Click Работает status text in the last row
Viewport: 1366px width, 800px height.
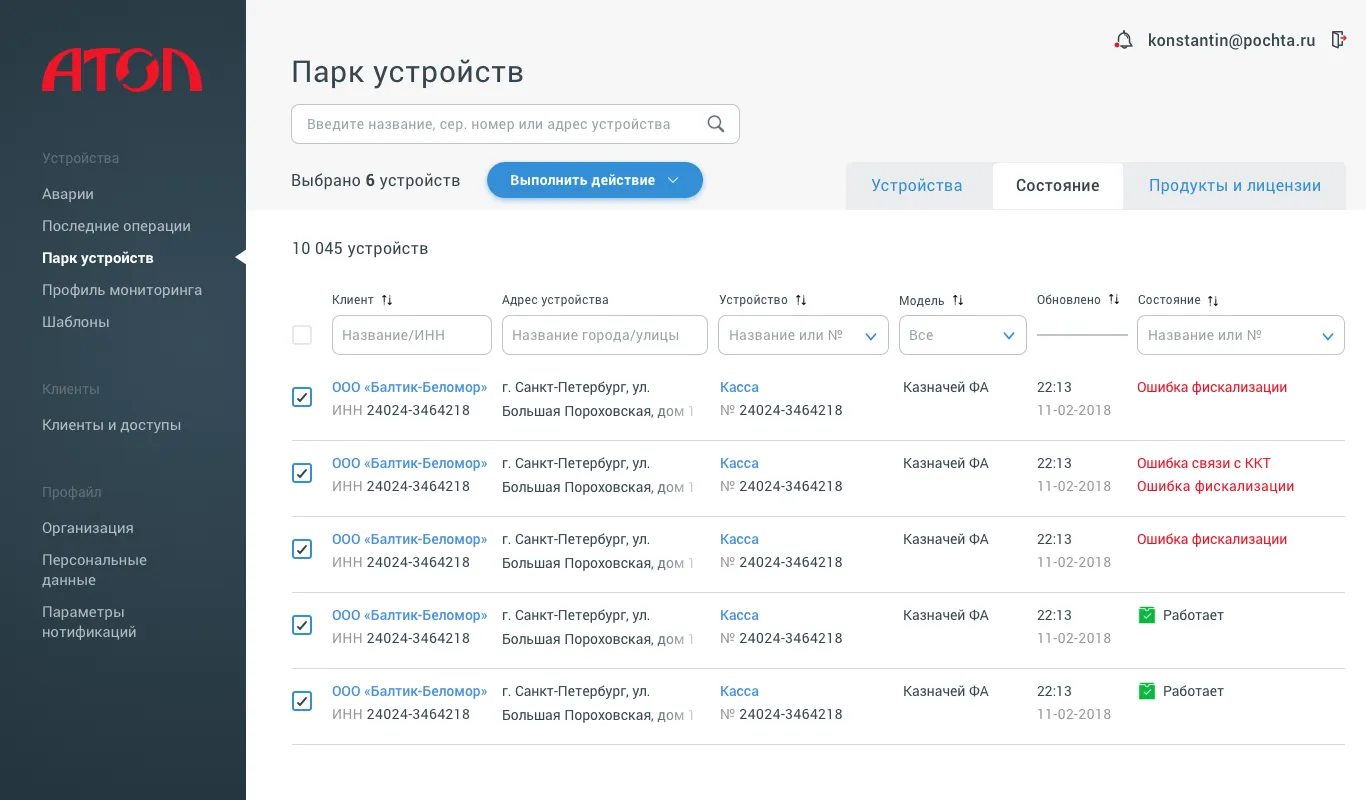tap(1193, 691)
